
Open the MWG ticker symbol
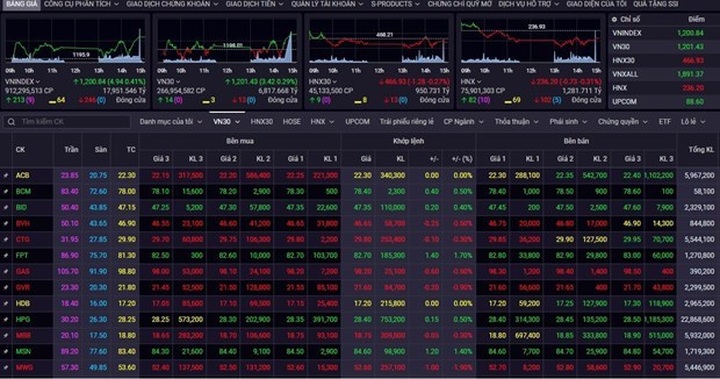pos(24,368)
